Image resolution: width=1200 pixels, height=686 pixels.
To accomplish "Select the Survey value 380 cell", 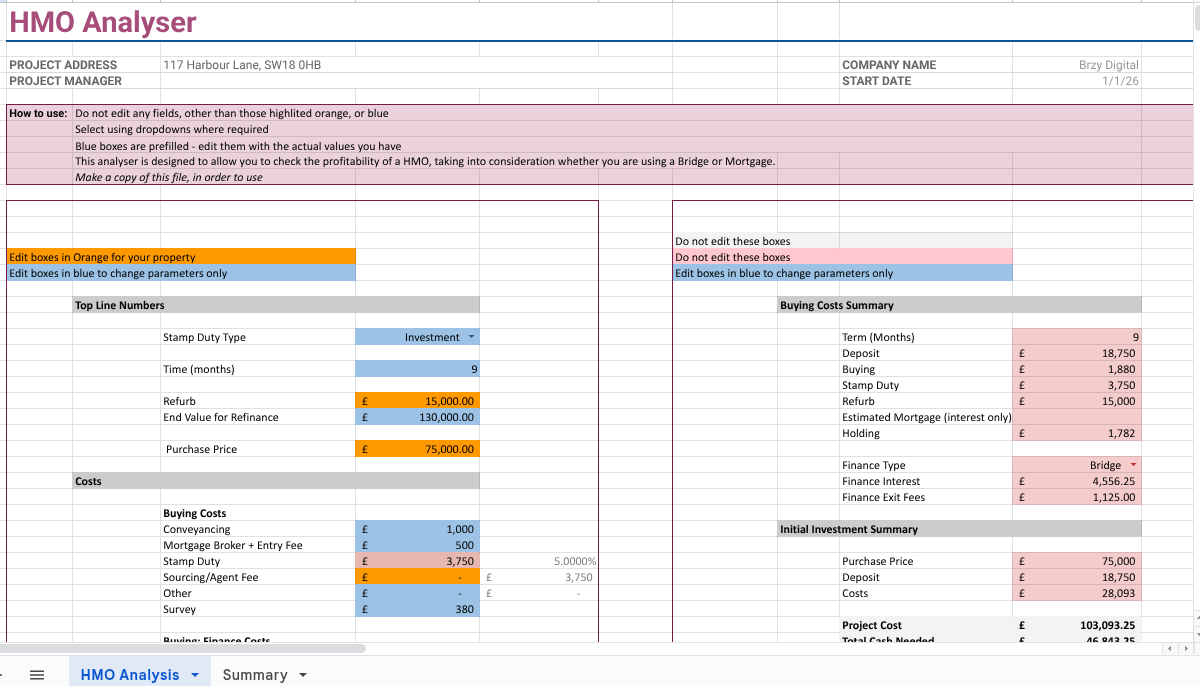I will coord(417,609).
